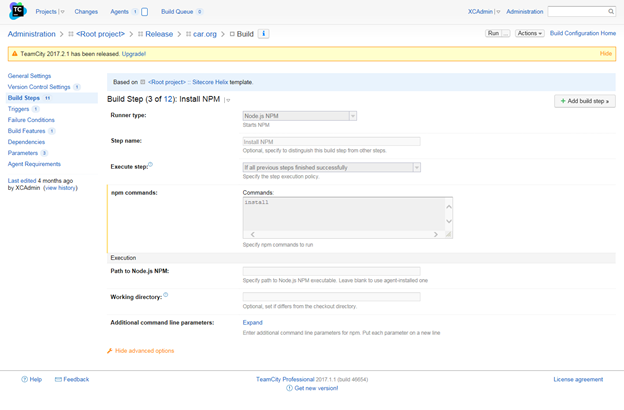Open the Release project breadcrumb
Viewport: 624px width, 410px height.
(159, 34)
